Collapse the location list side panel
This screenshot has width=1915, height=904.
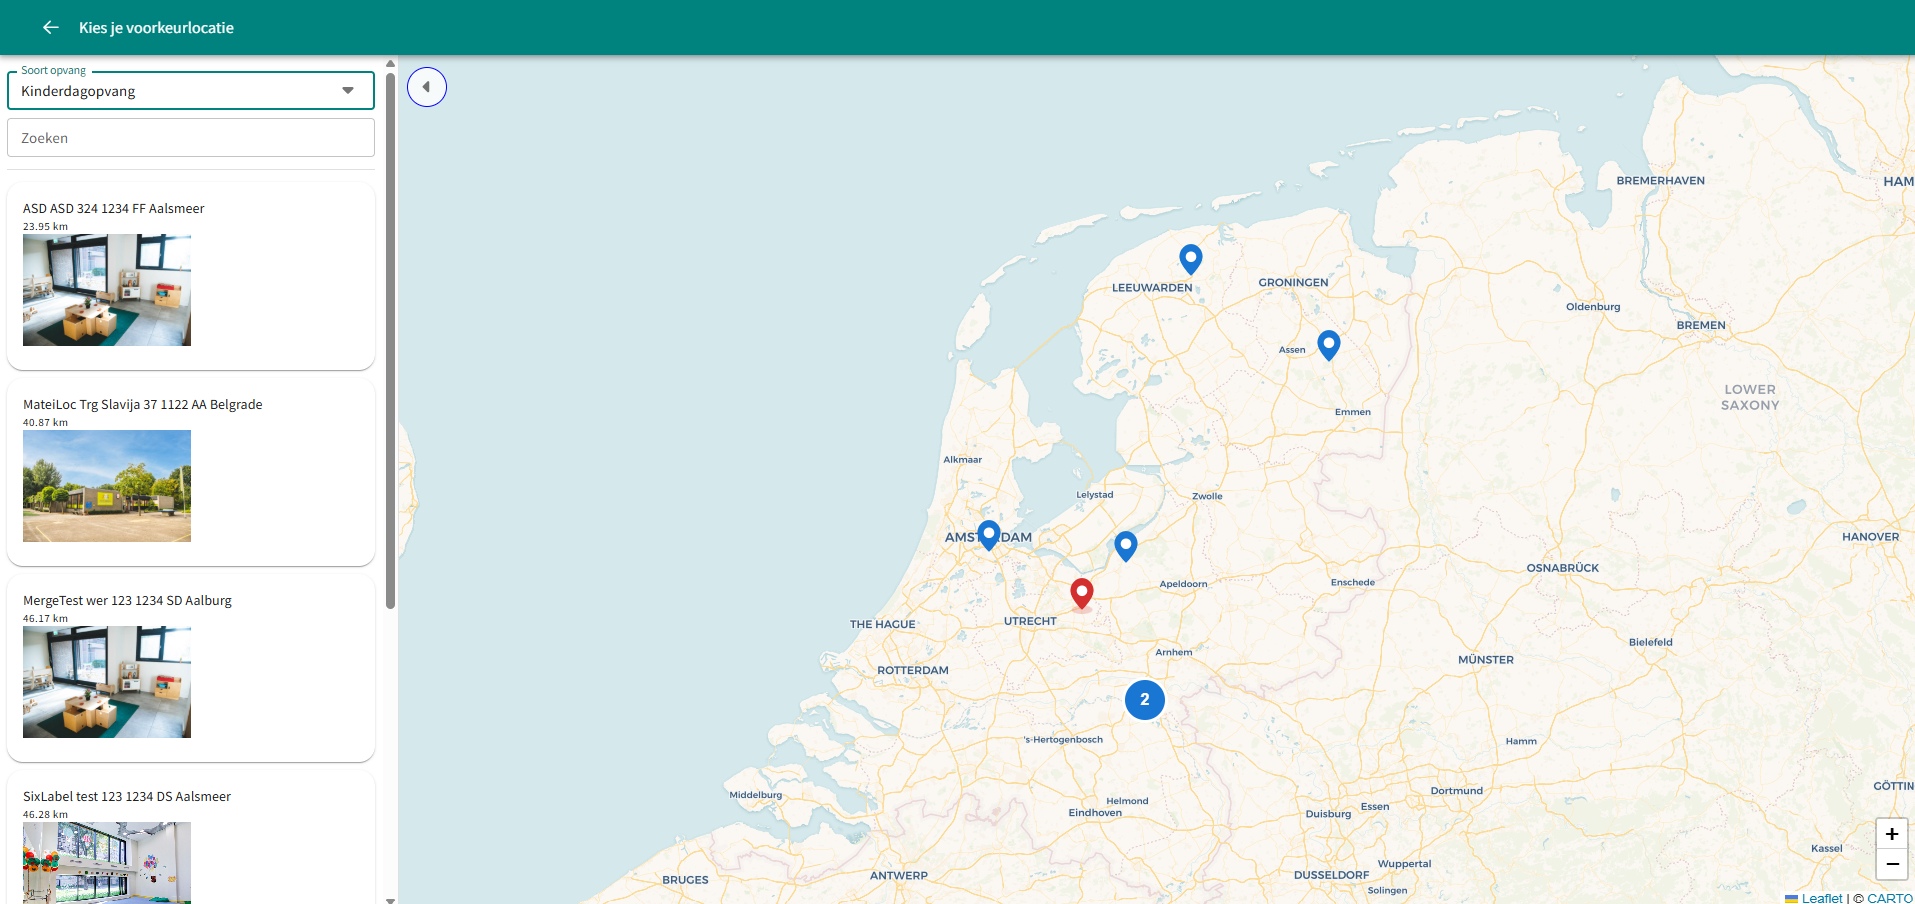coord(427,87)
